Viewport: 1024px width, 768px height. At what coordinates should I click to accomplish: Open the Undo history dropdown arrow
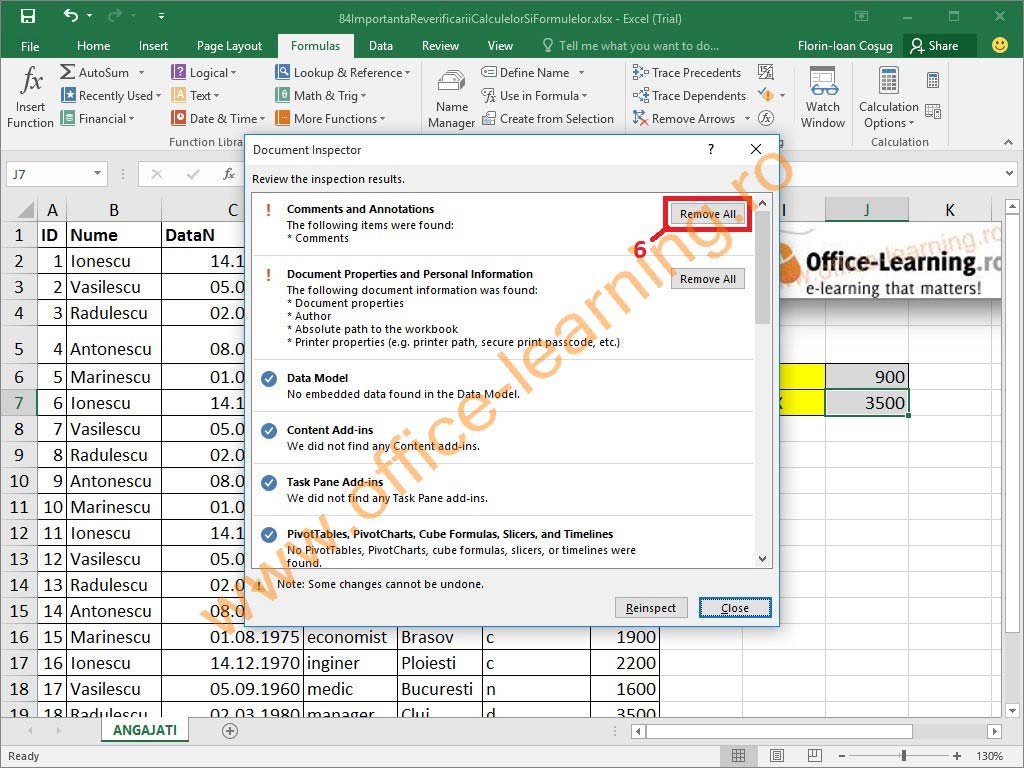(89, 16)
